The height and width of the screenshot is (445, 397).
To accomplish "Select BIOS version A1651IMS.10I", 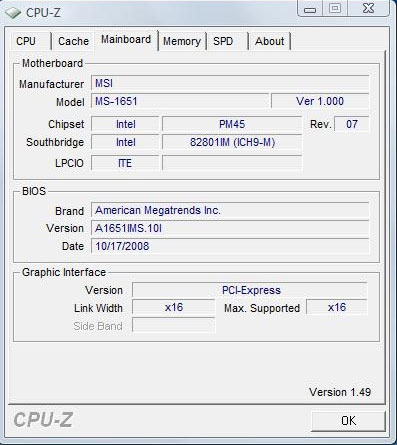I will 230,228.
